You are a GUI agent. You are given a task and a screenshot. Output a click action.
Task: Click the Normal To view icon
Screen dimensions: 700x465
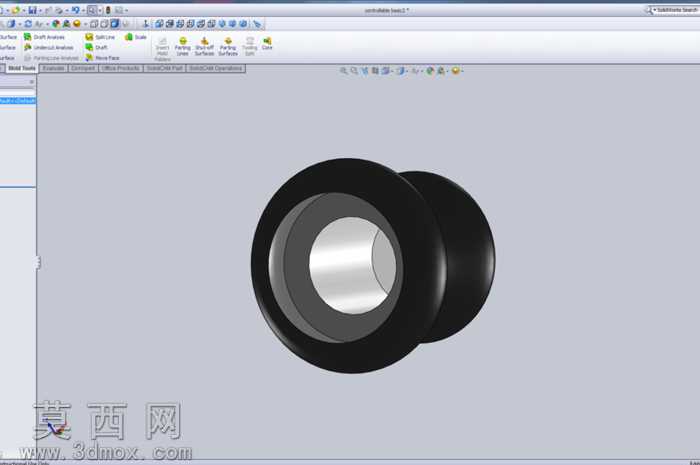point(146,24)
